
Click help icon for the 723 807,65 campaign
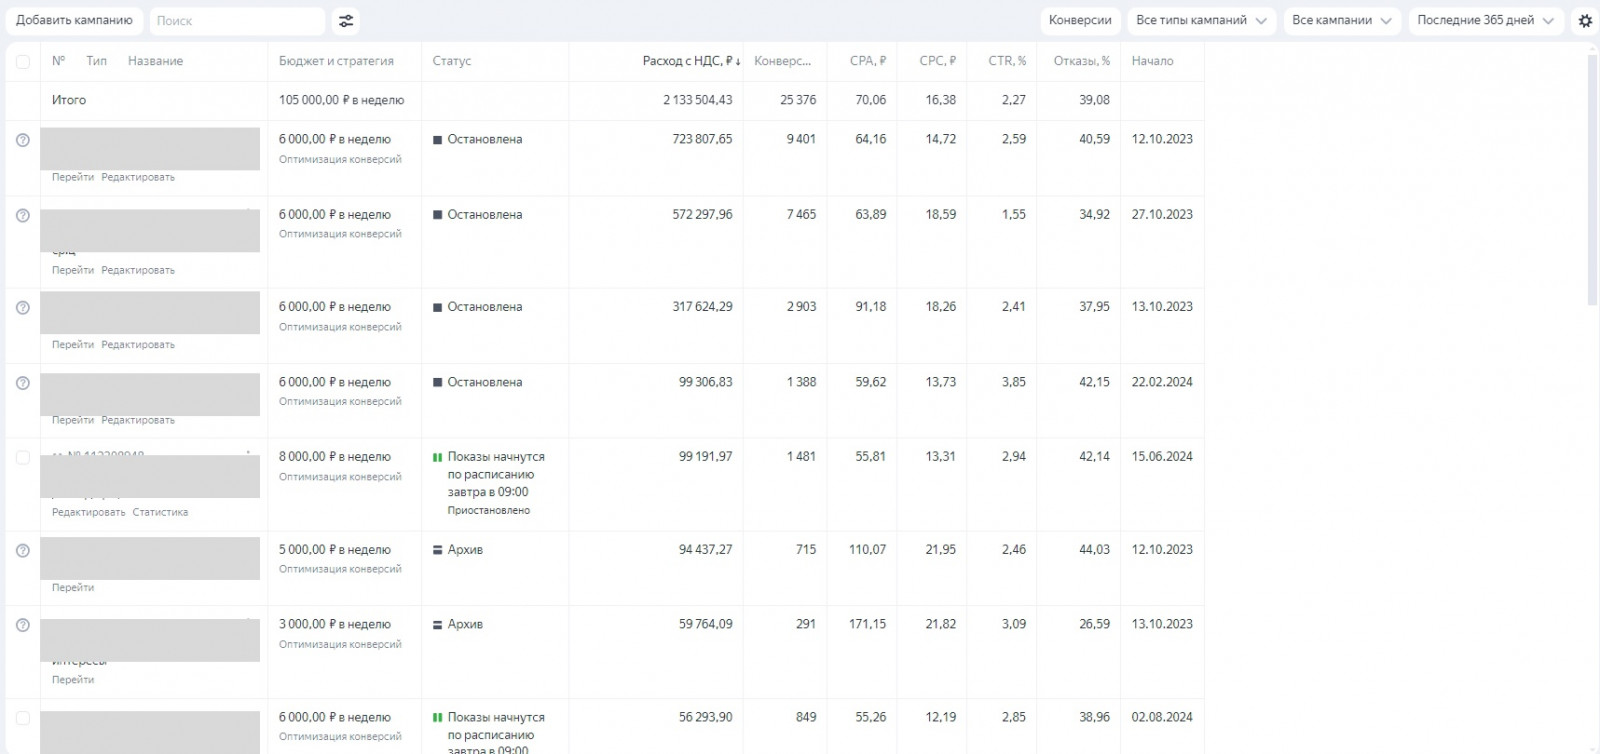click(x=23, y=140)
